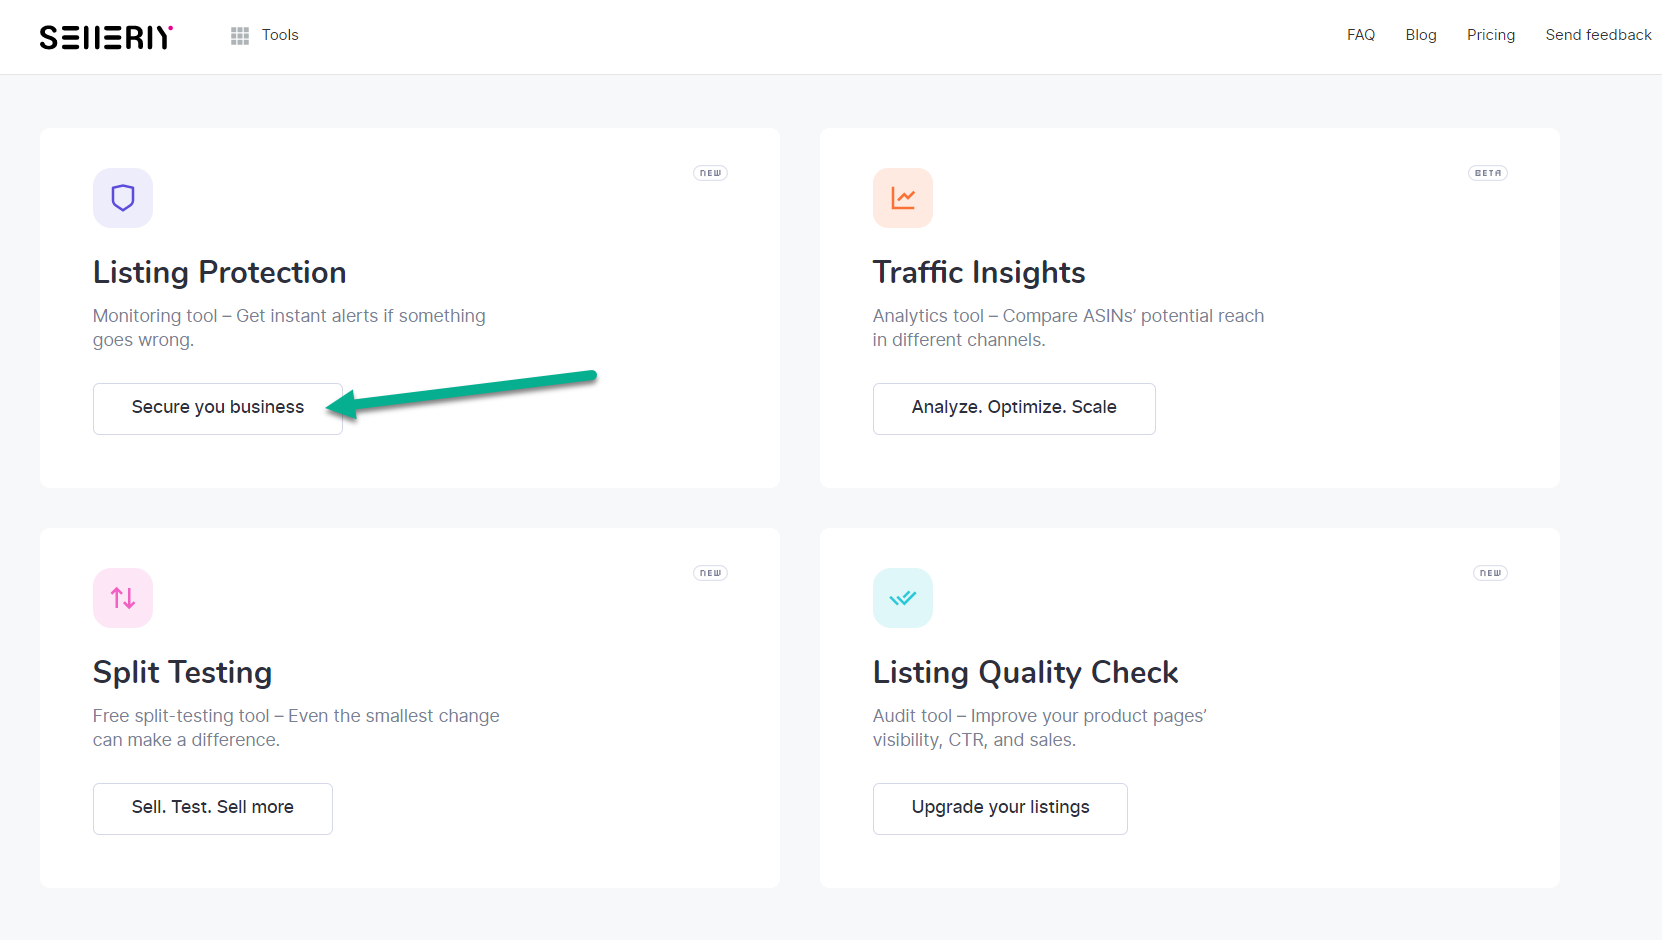This screenshot has height=940, width=1662.
Task: Click Send feedback in header
Action: 1598,35
